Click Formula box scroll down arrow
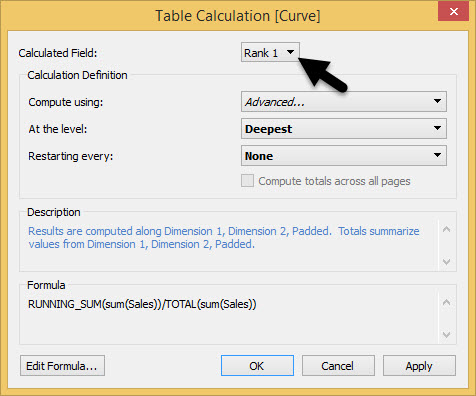The image size is (476, 396). tap(446, 334)
